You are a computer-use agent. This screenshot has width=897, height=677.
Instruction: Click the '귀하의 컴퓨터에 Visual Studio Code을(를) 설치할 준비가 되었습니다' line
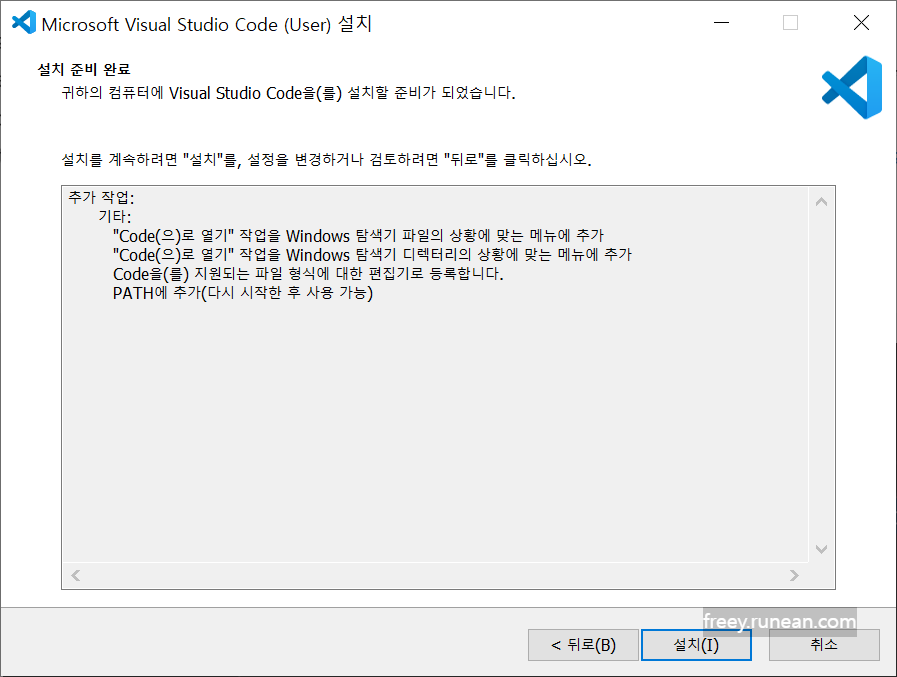[x=288, y=93]
